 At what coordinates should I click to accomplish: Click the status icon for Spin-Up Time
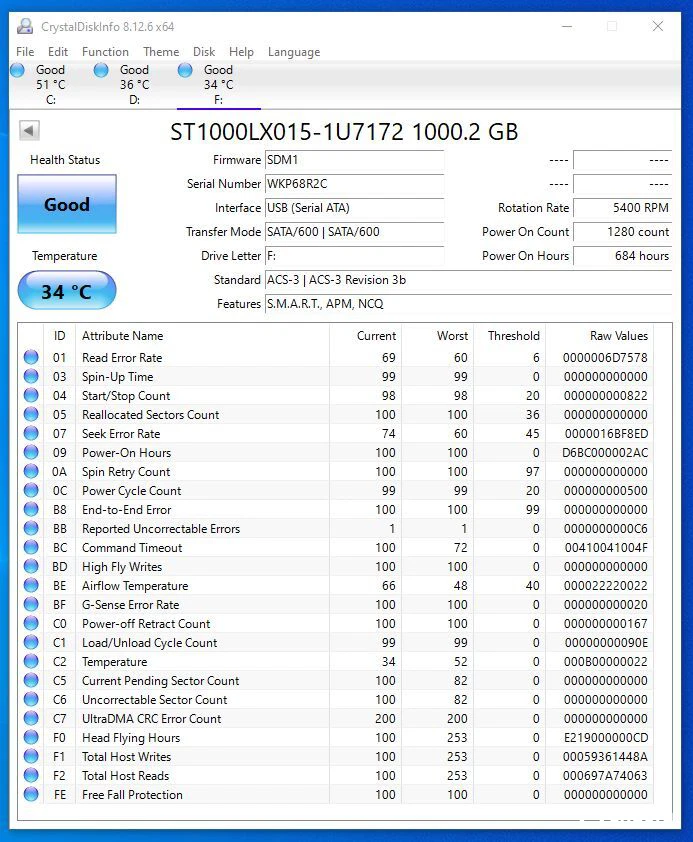click(31, 376)
